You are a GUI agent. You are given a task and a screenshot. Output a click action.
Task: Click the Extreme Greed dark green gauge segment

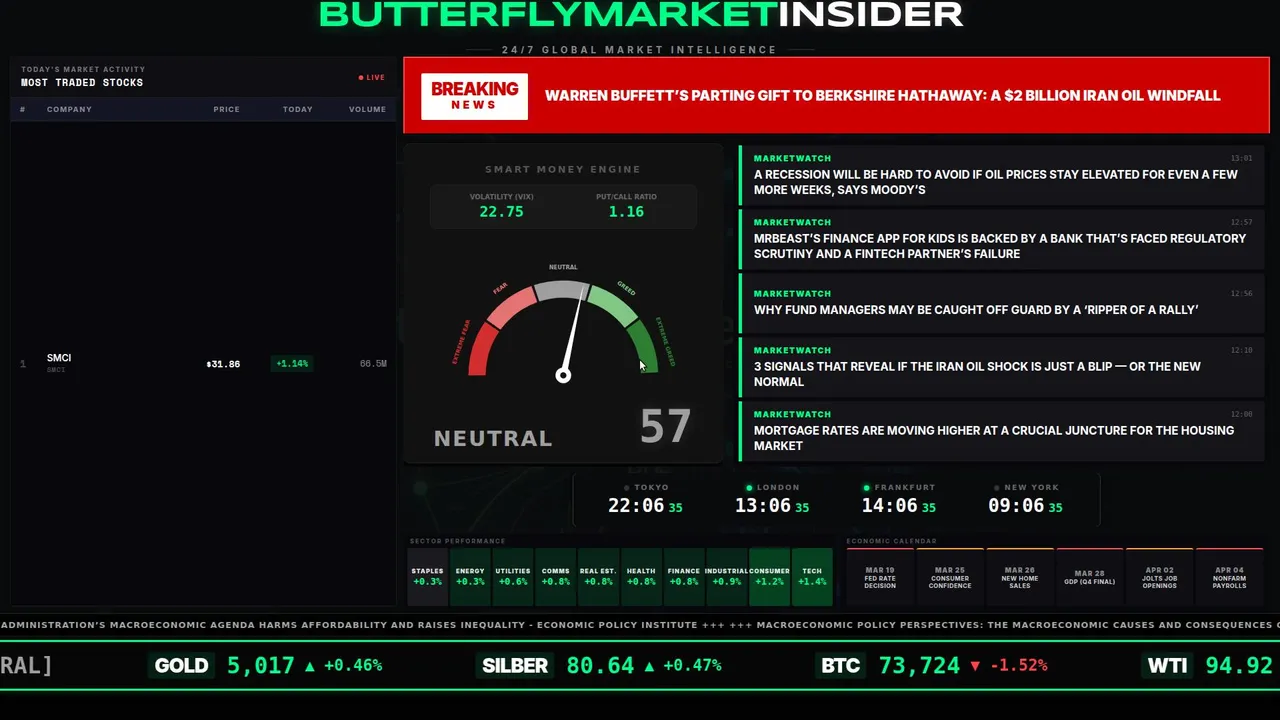pos(644,345)
